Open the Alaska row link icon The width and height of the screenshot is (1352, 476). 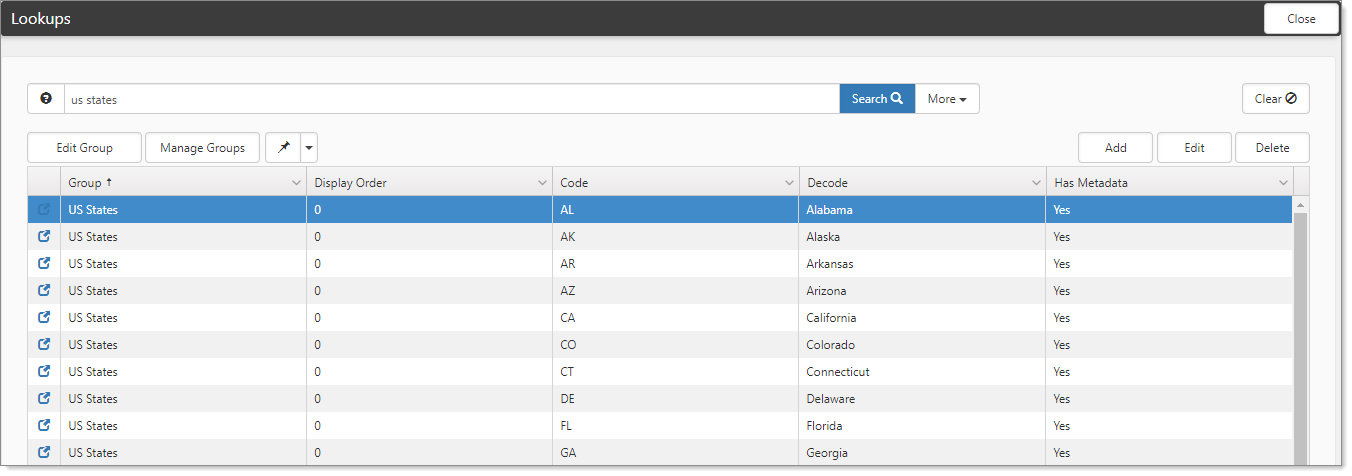pyautogui.click(x=44, y=237)
